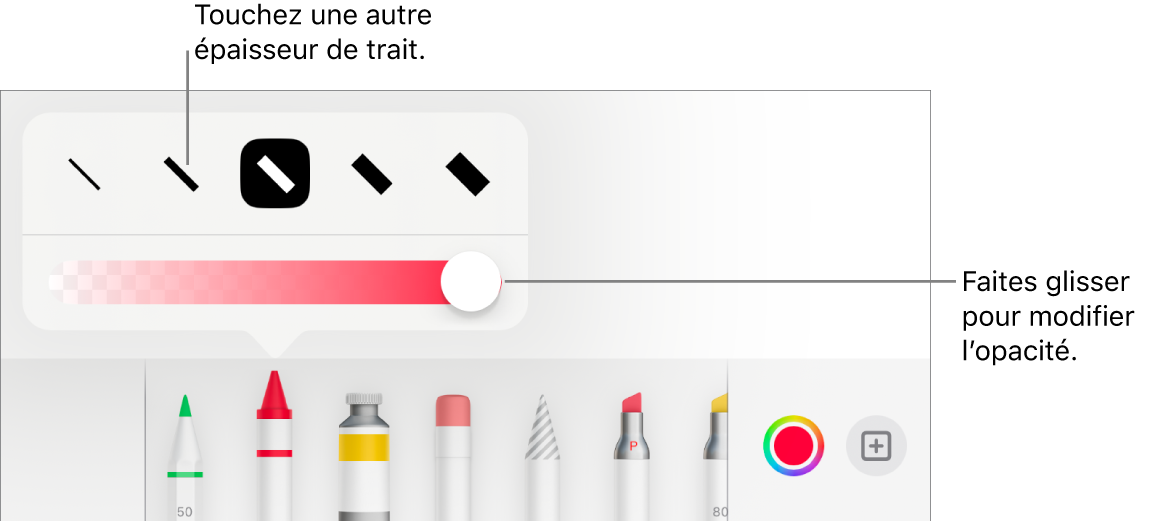Click the popover arrow above the crayon

coord(274,342)
